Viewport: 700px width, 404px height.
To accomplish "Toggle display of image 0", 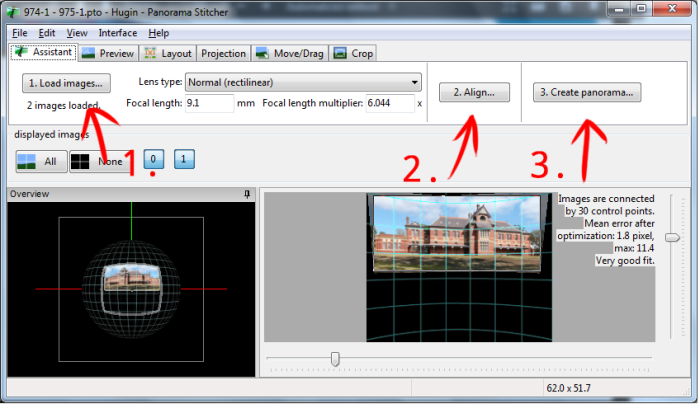I will 154,159.
